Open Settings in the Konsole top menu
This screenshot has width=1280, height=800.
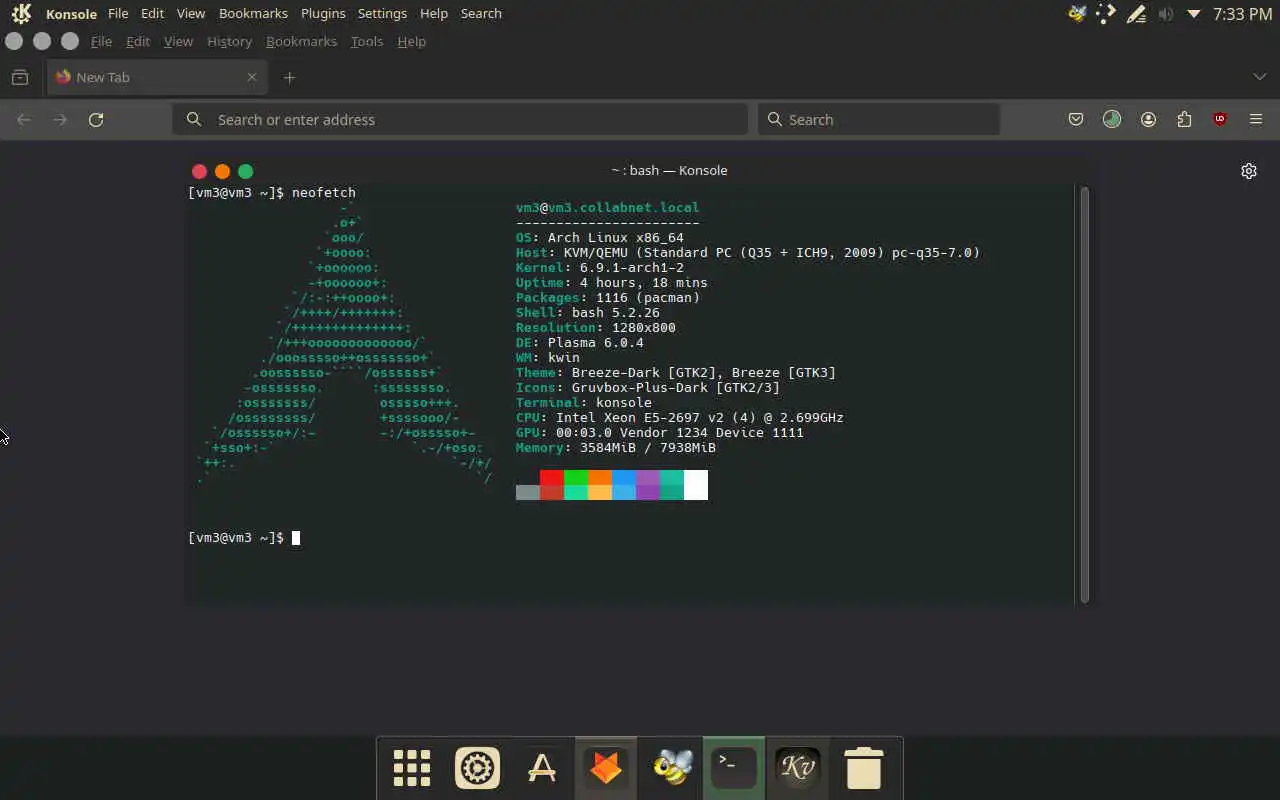click(382, 14)
